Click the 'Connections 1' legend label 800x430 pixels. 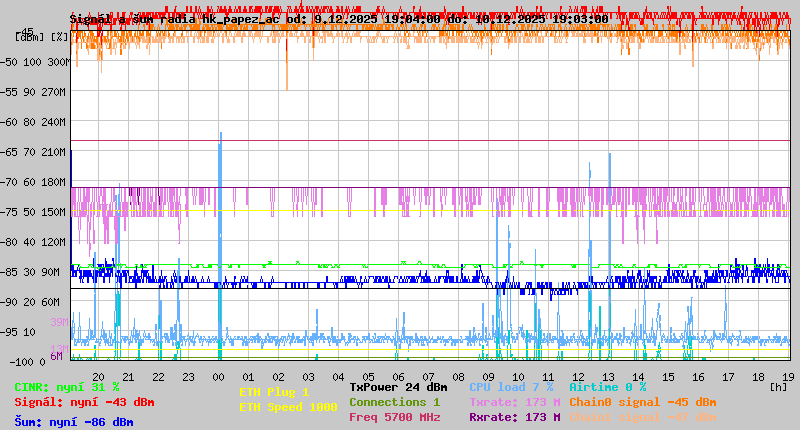pyautogui.click(x=394, y=402)
